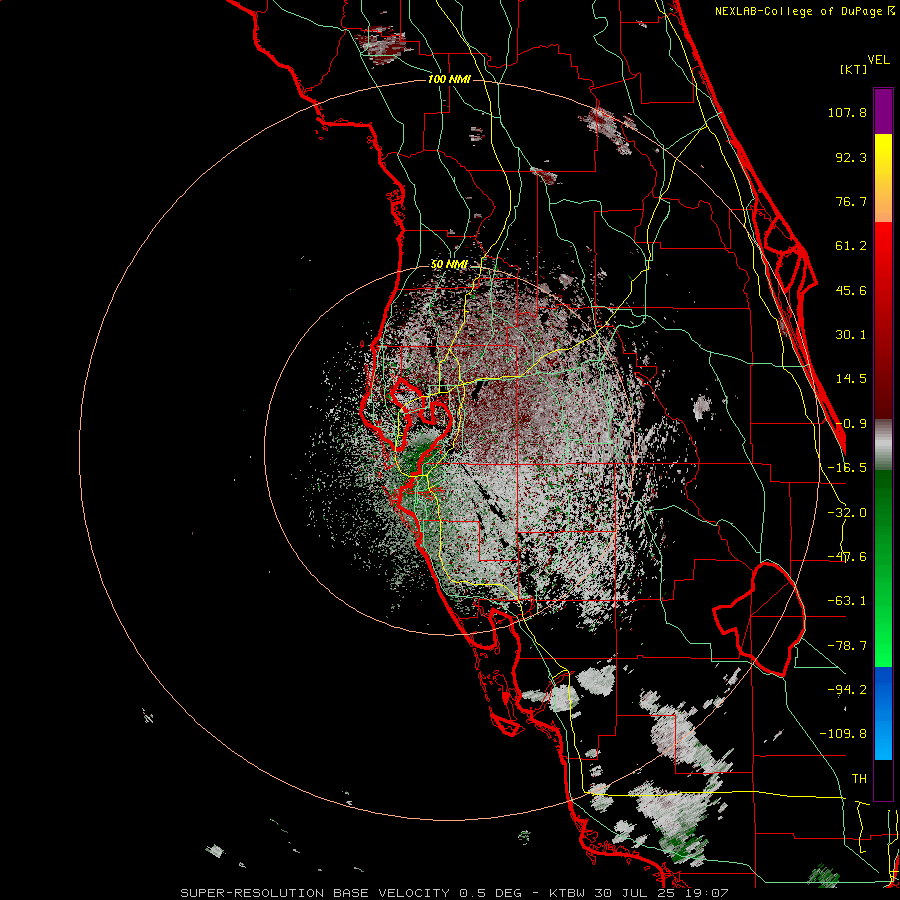Click the TH legend label
900x900 pixels.
coord(859,779)
